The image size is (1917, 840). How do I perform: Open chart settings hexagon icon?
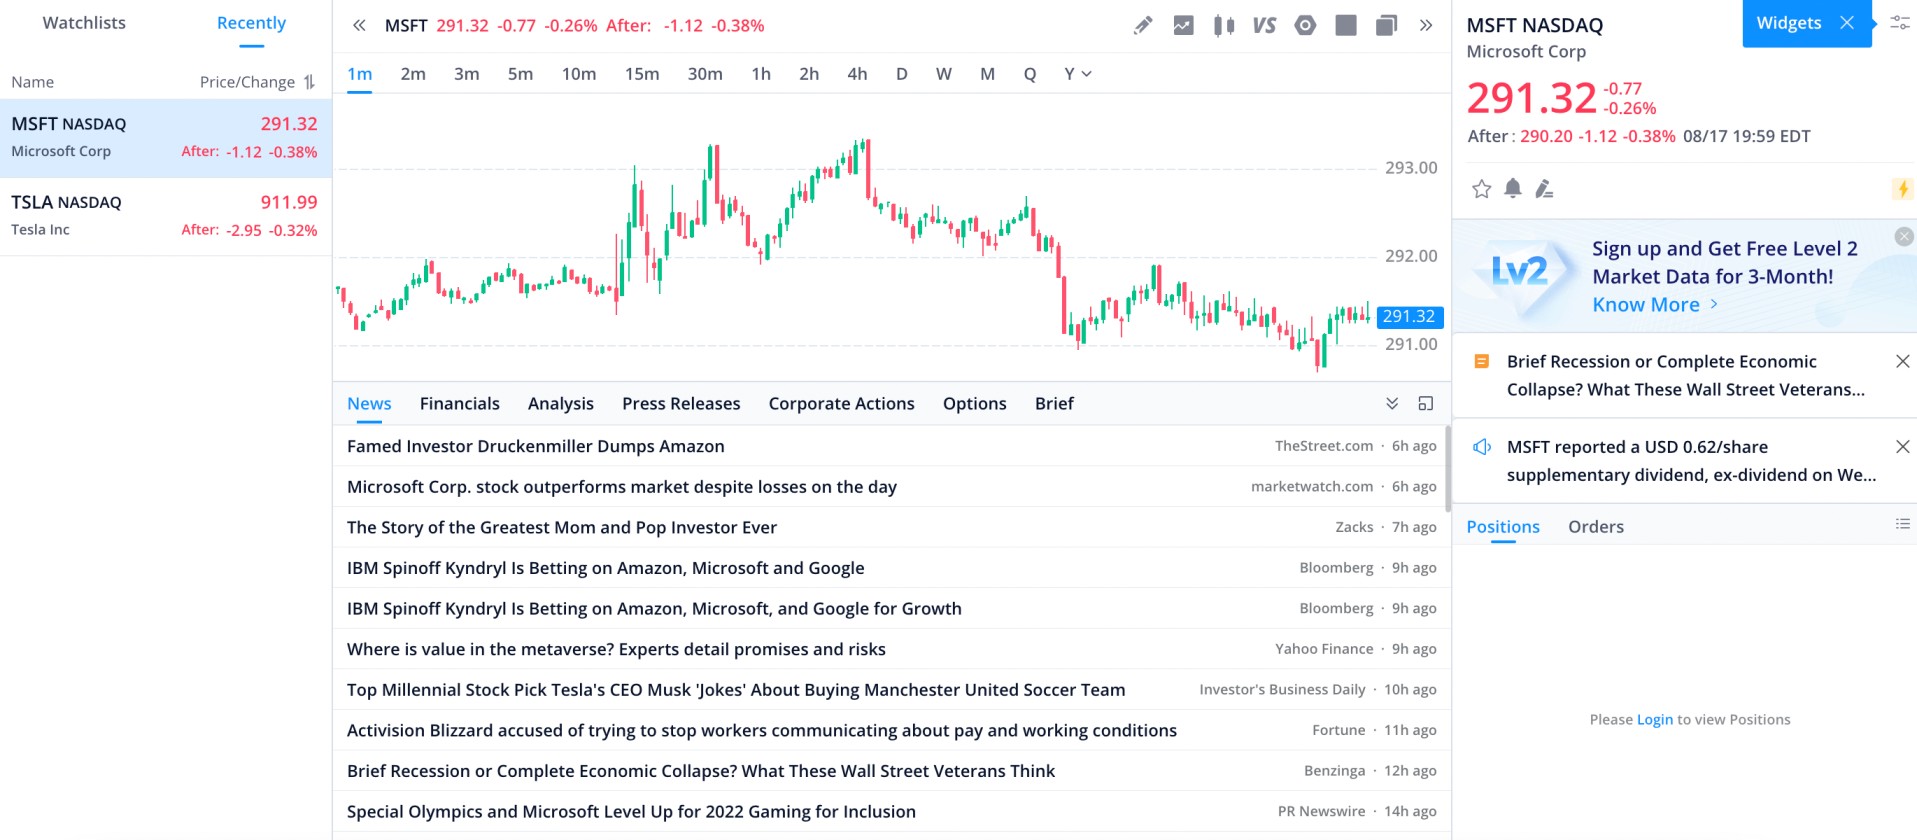coord(1305,26)
